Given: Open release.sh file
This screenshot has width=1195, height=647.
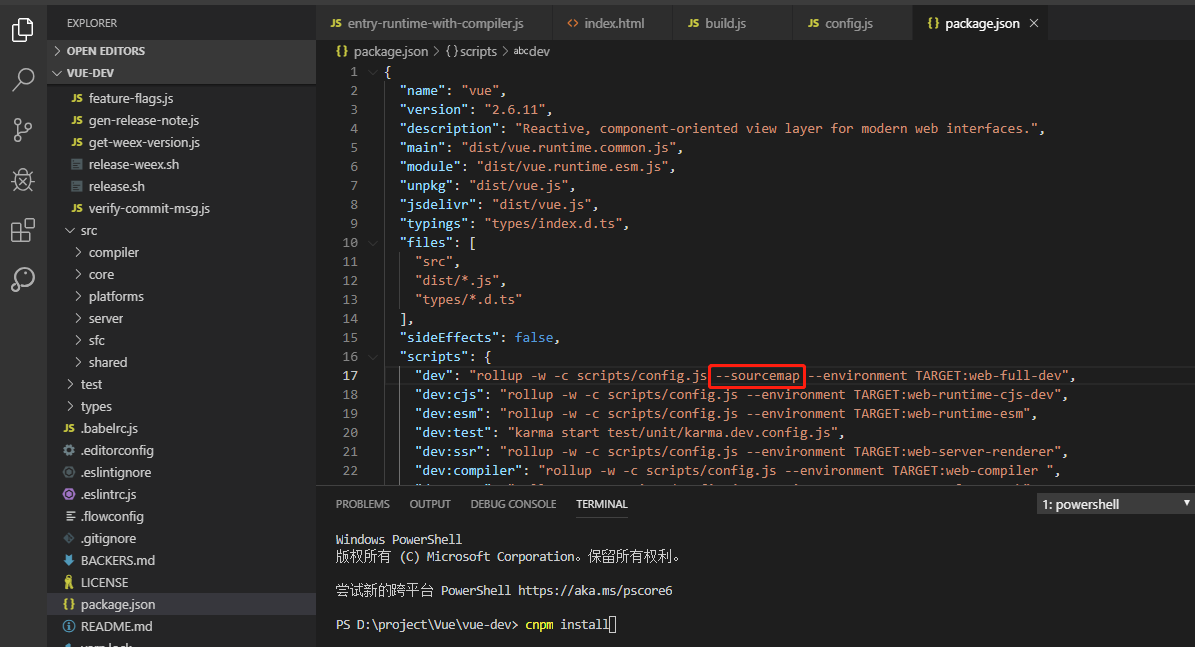Looking at the screenshot, I should coord(117,187).
